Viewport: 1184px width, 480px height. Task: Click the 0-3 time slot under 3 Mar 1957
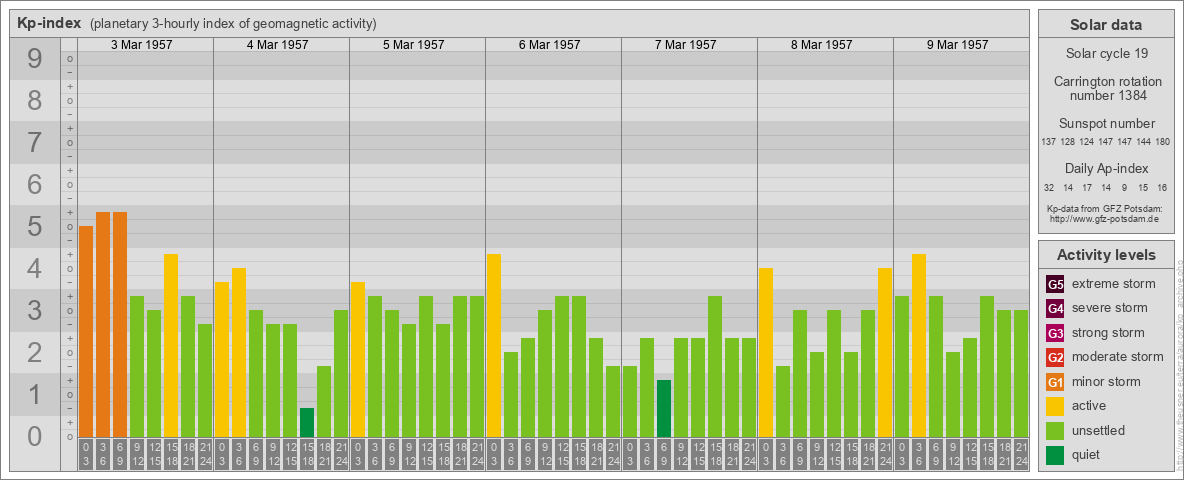[86, 455]
